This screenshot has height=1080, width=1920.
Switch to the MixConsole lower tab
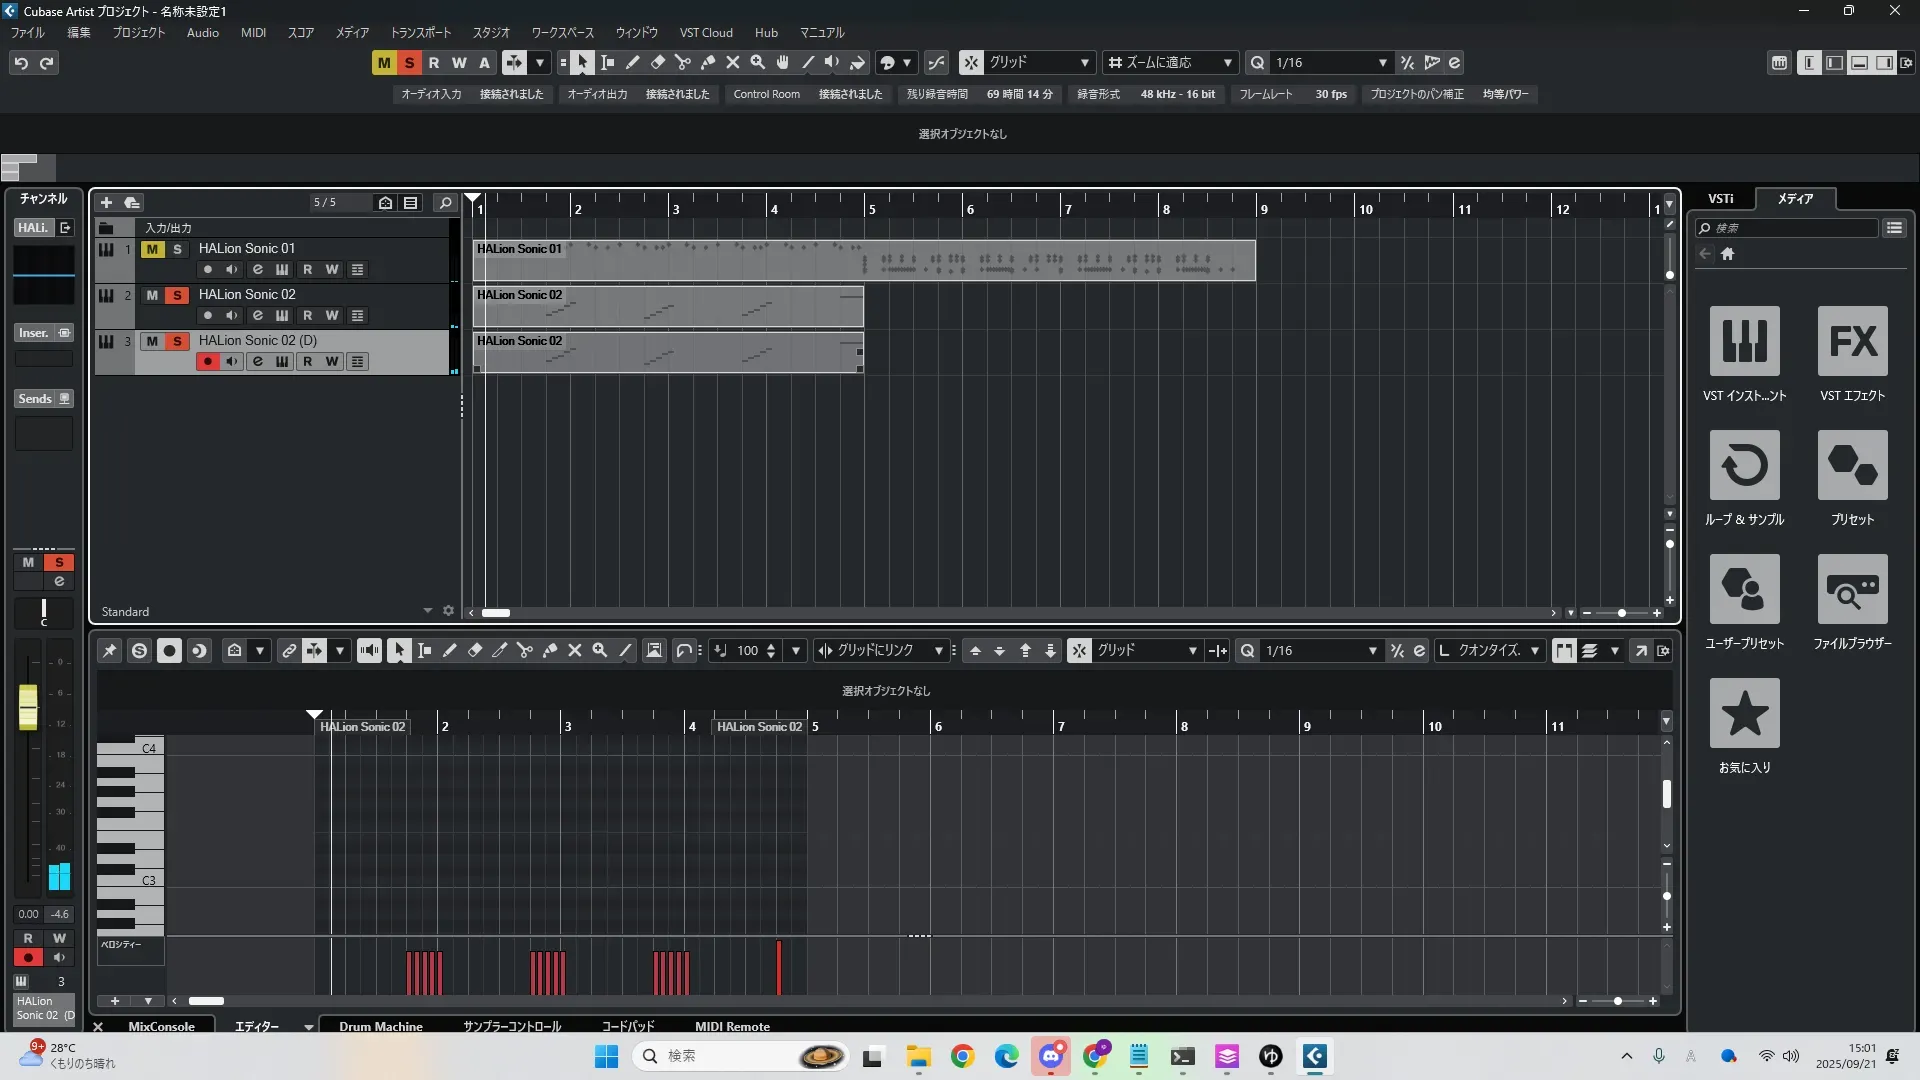[161, 1026]
